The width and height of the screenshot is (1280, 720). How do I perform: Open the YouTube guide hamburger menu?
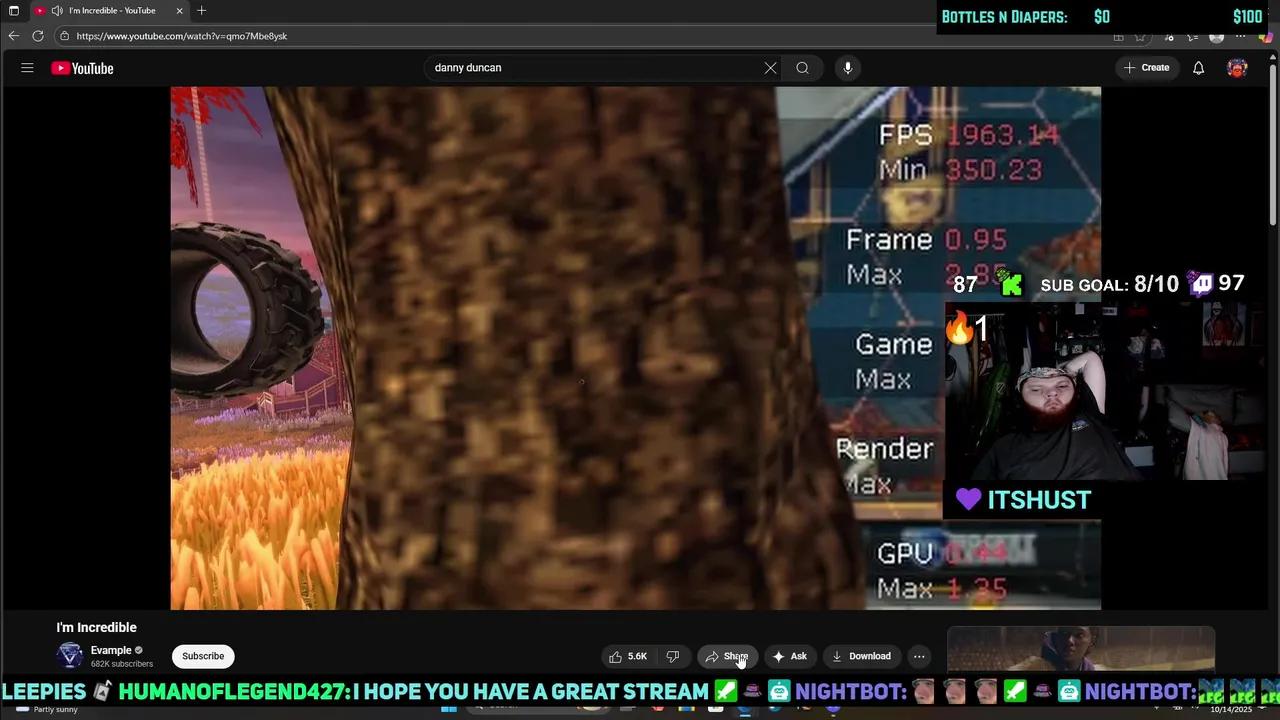(27, 68)
